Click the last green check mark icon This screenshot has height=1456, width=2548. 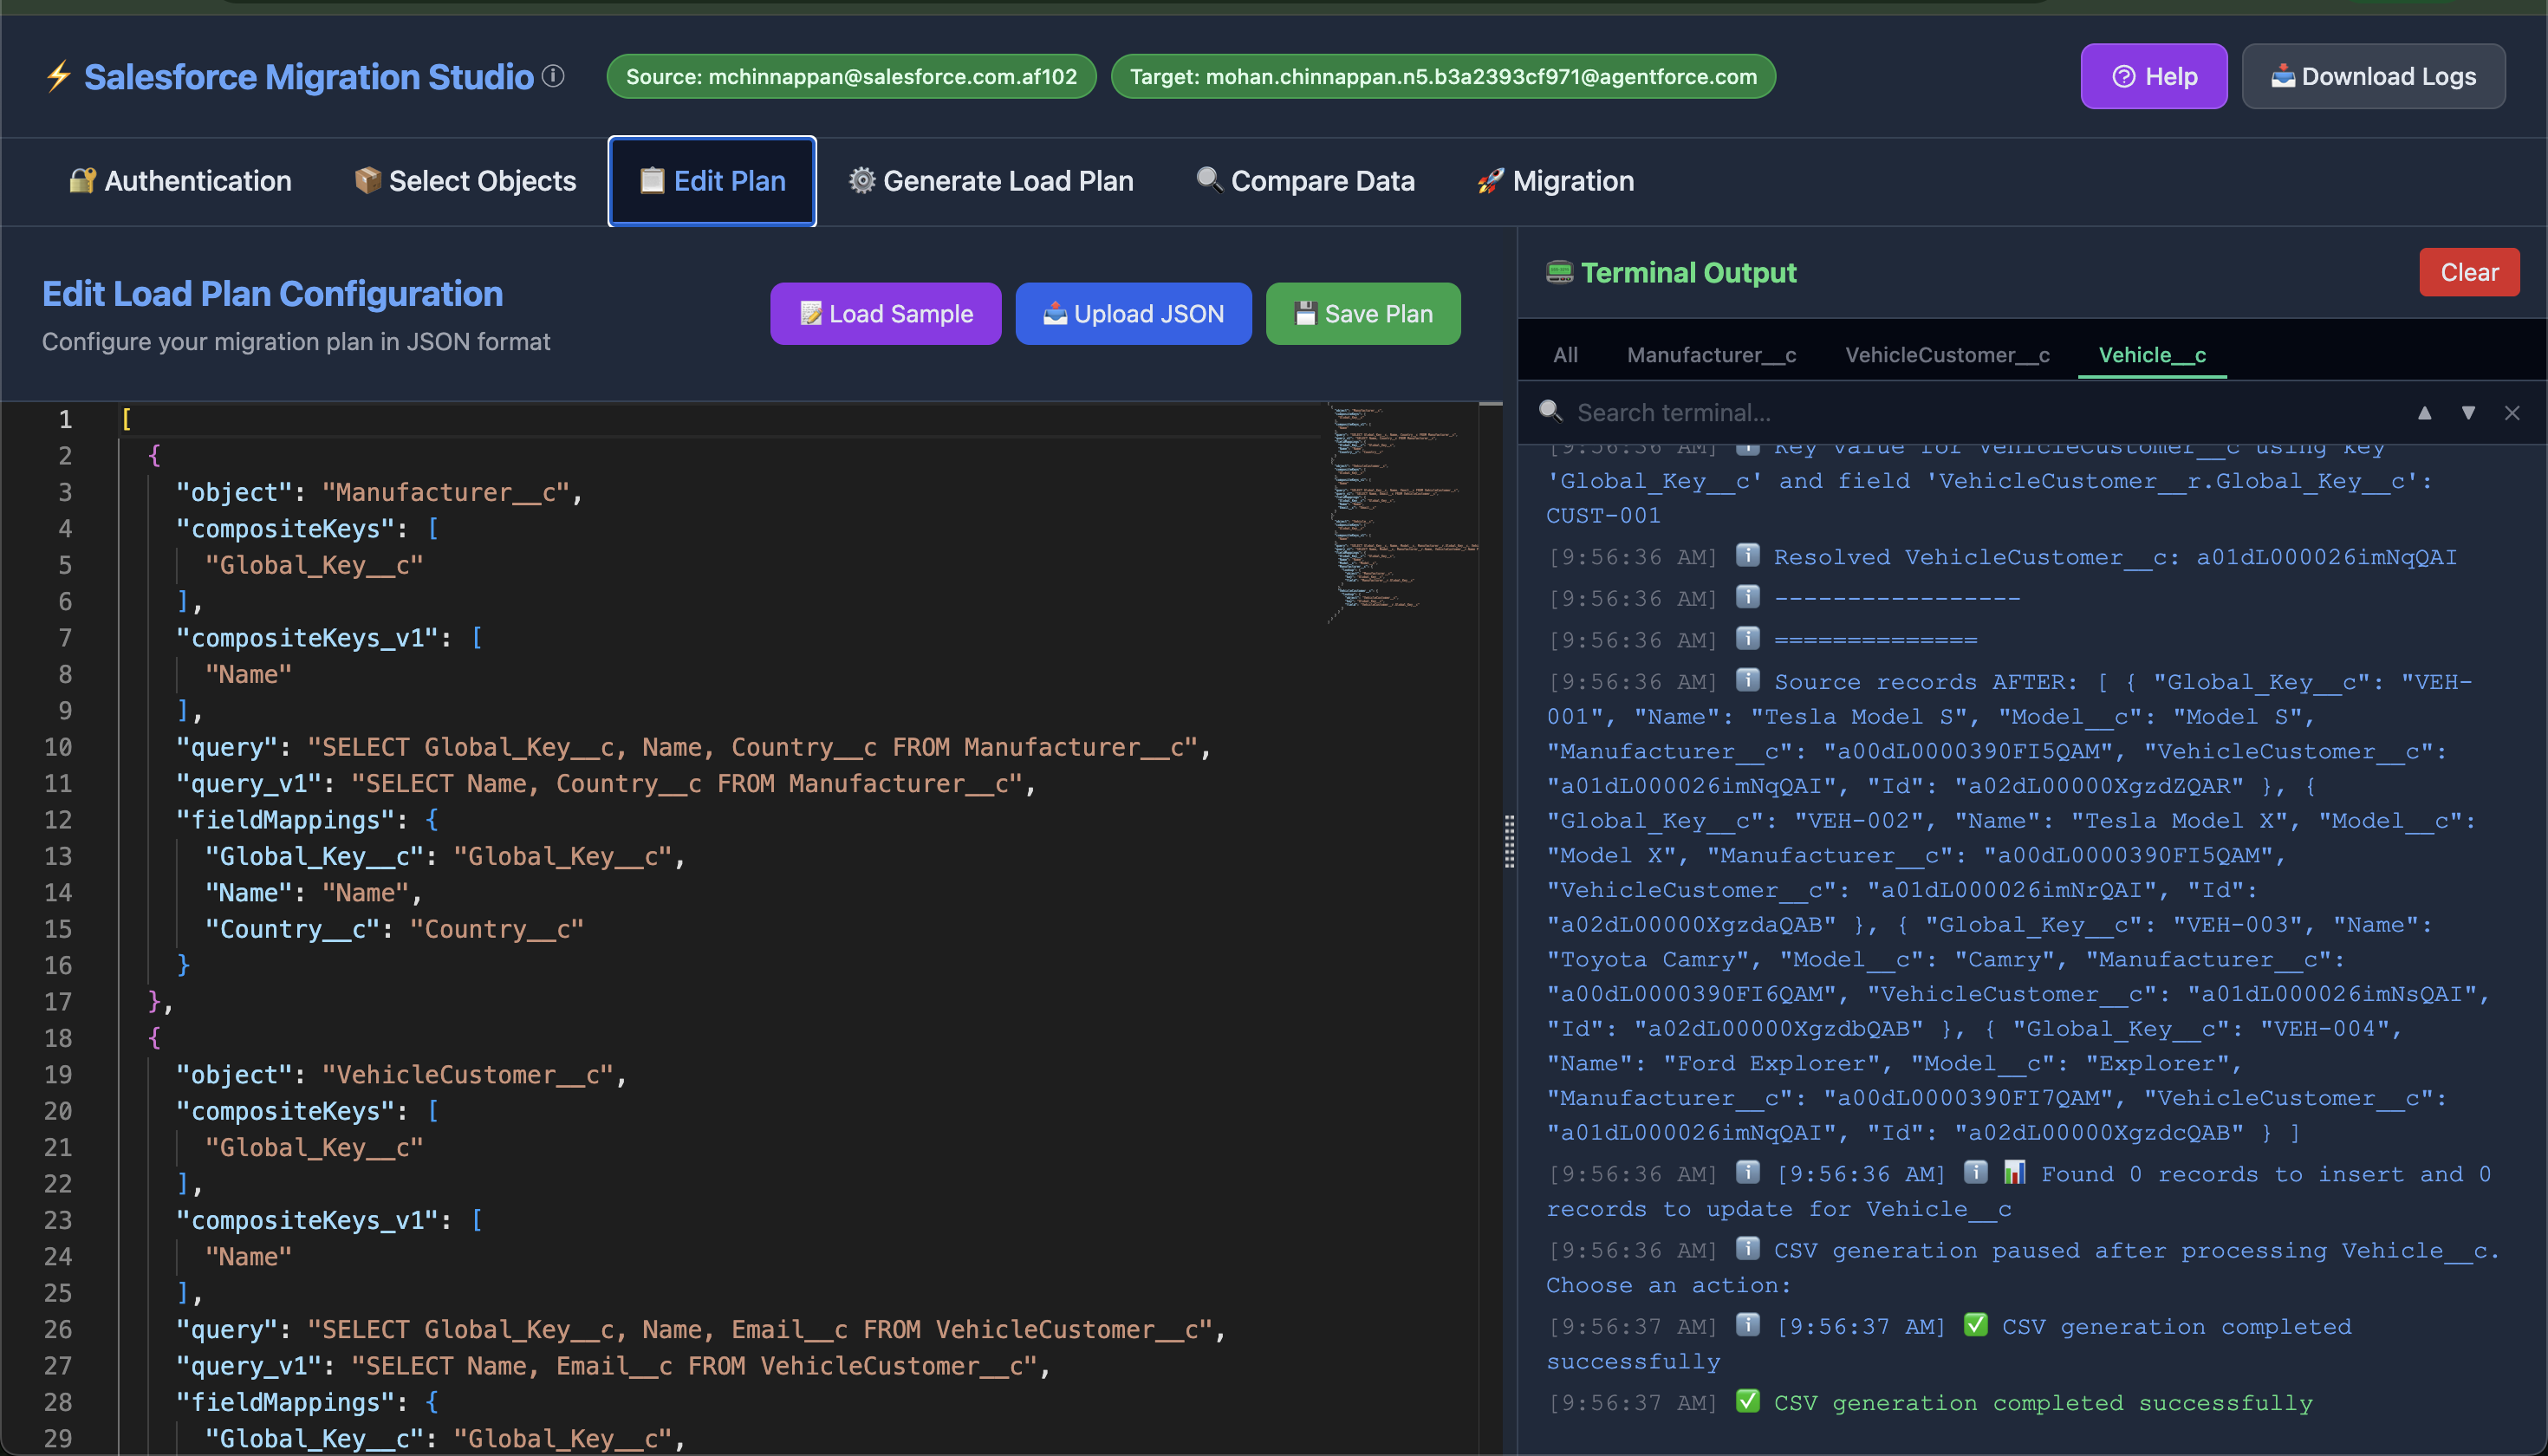1748,1401
